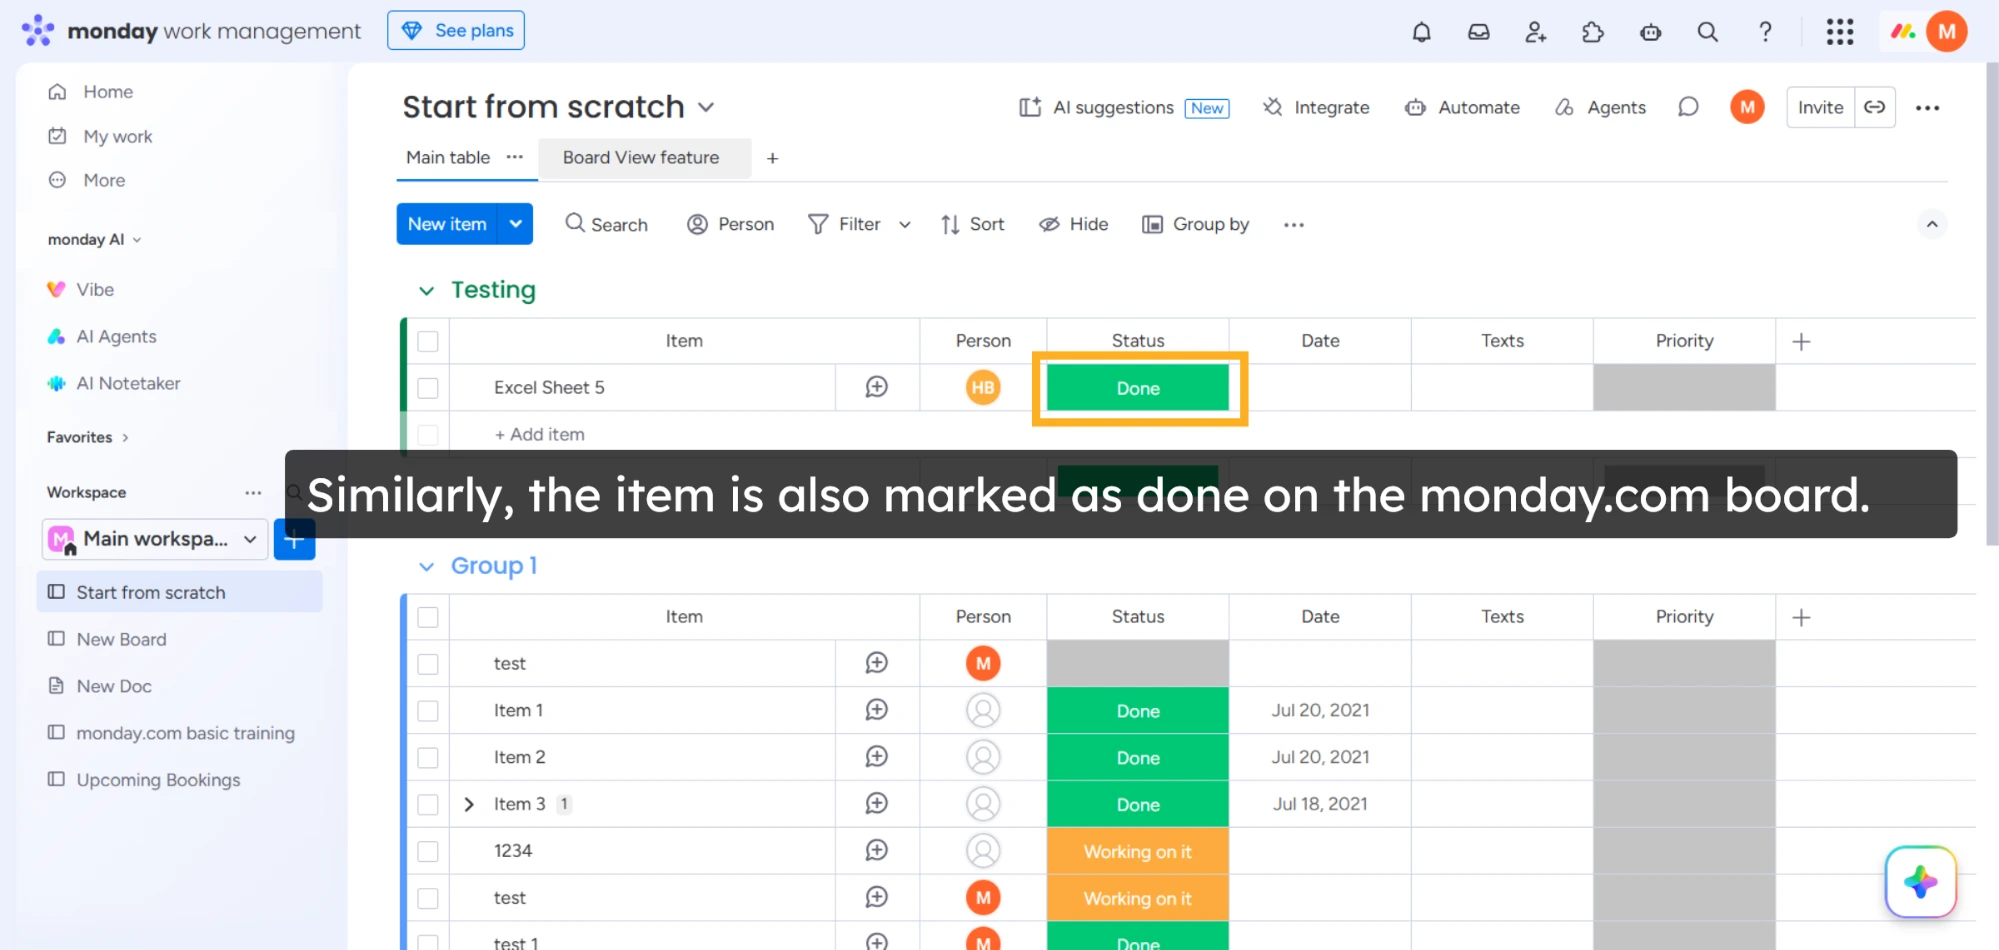Image resolution: width=1999 pixels, height=950 pixels.
Task: Collapse Group 1
Action: pyautogui.click(x=427, y=567)
